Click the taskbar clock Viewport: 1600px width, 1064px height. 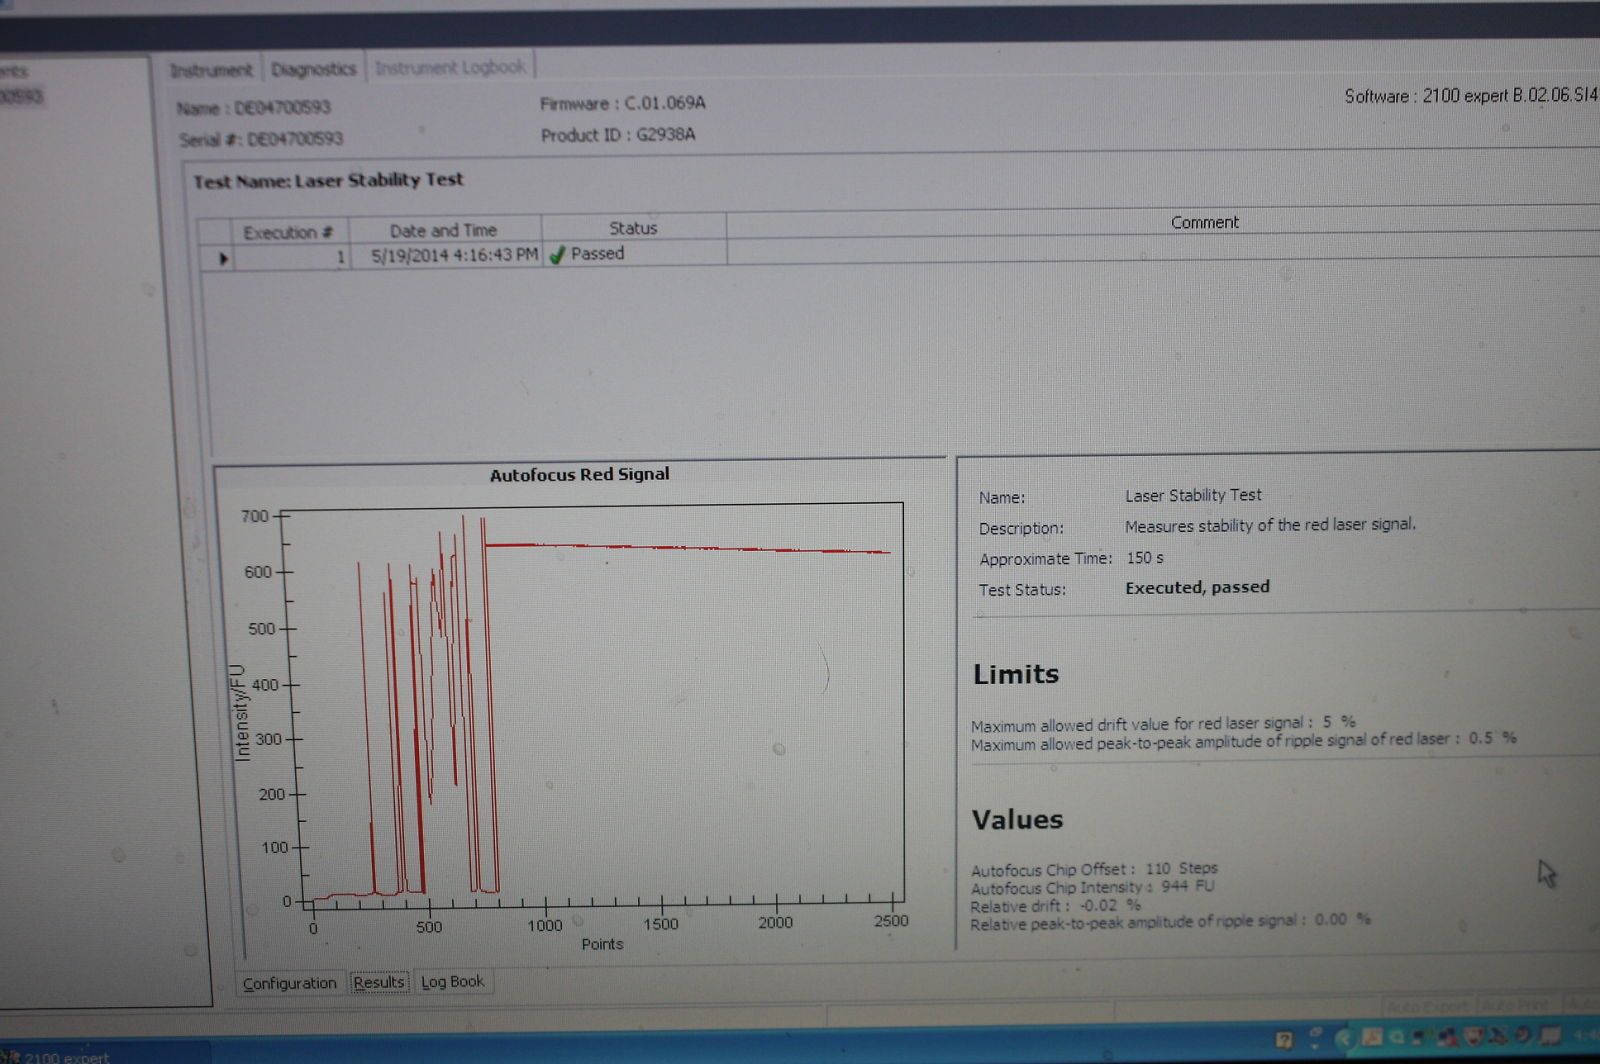[1585, 1035]
